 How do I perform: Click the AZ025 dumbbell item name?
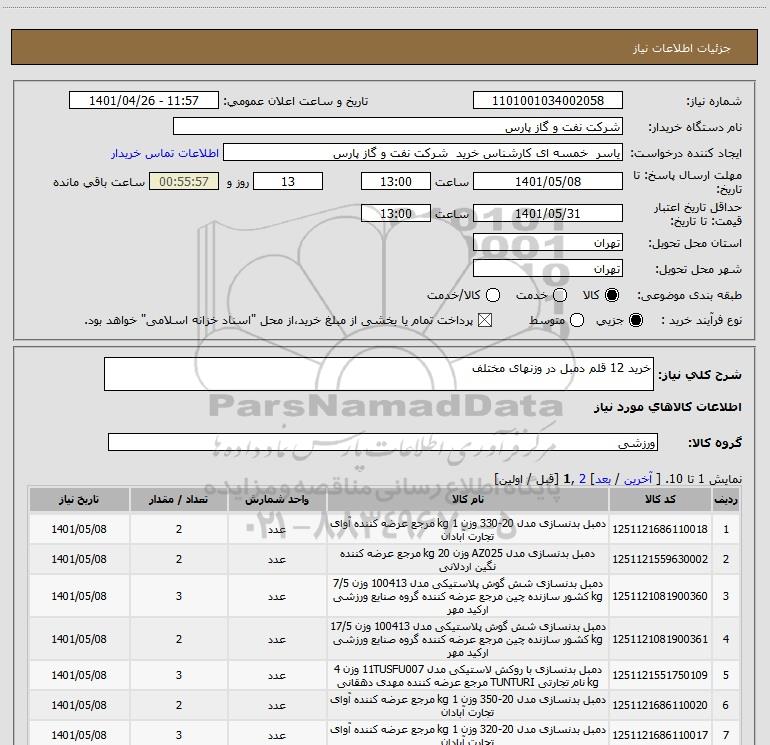coord(468,560)
